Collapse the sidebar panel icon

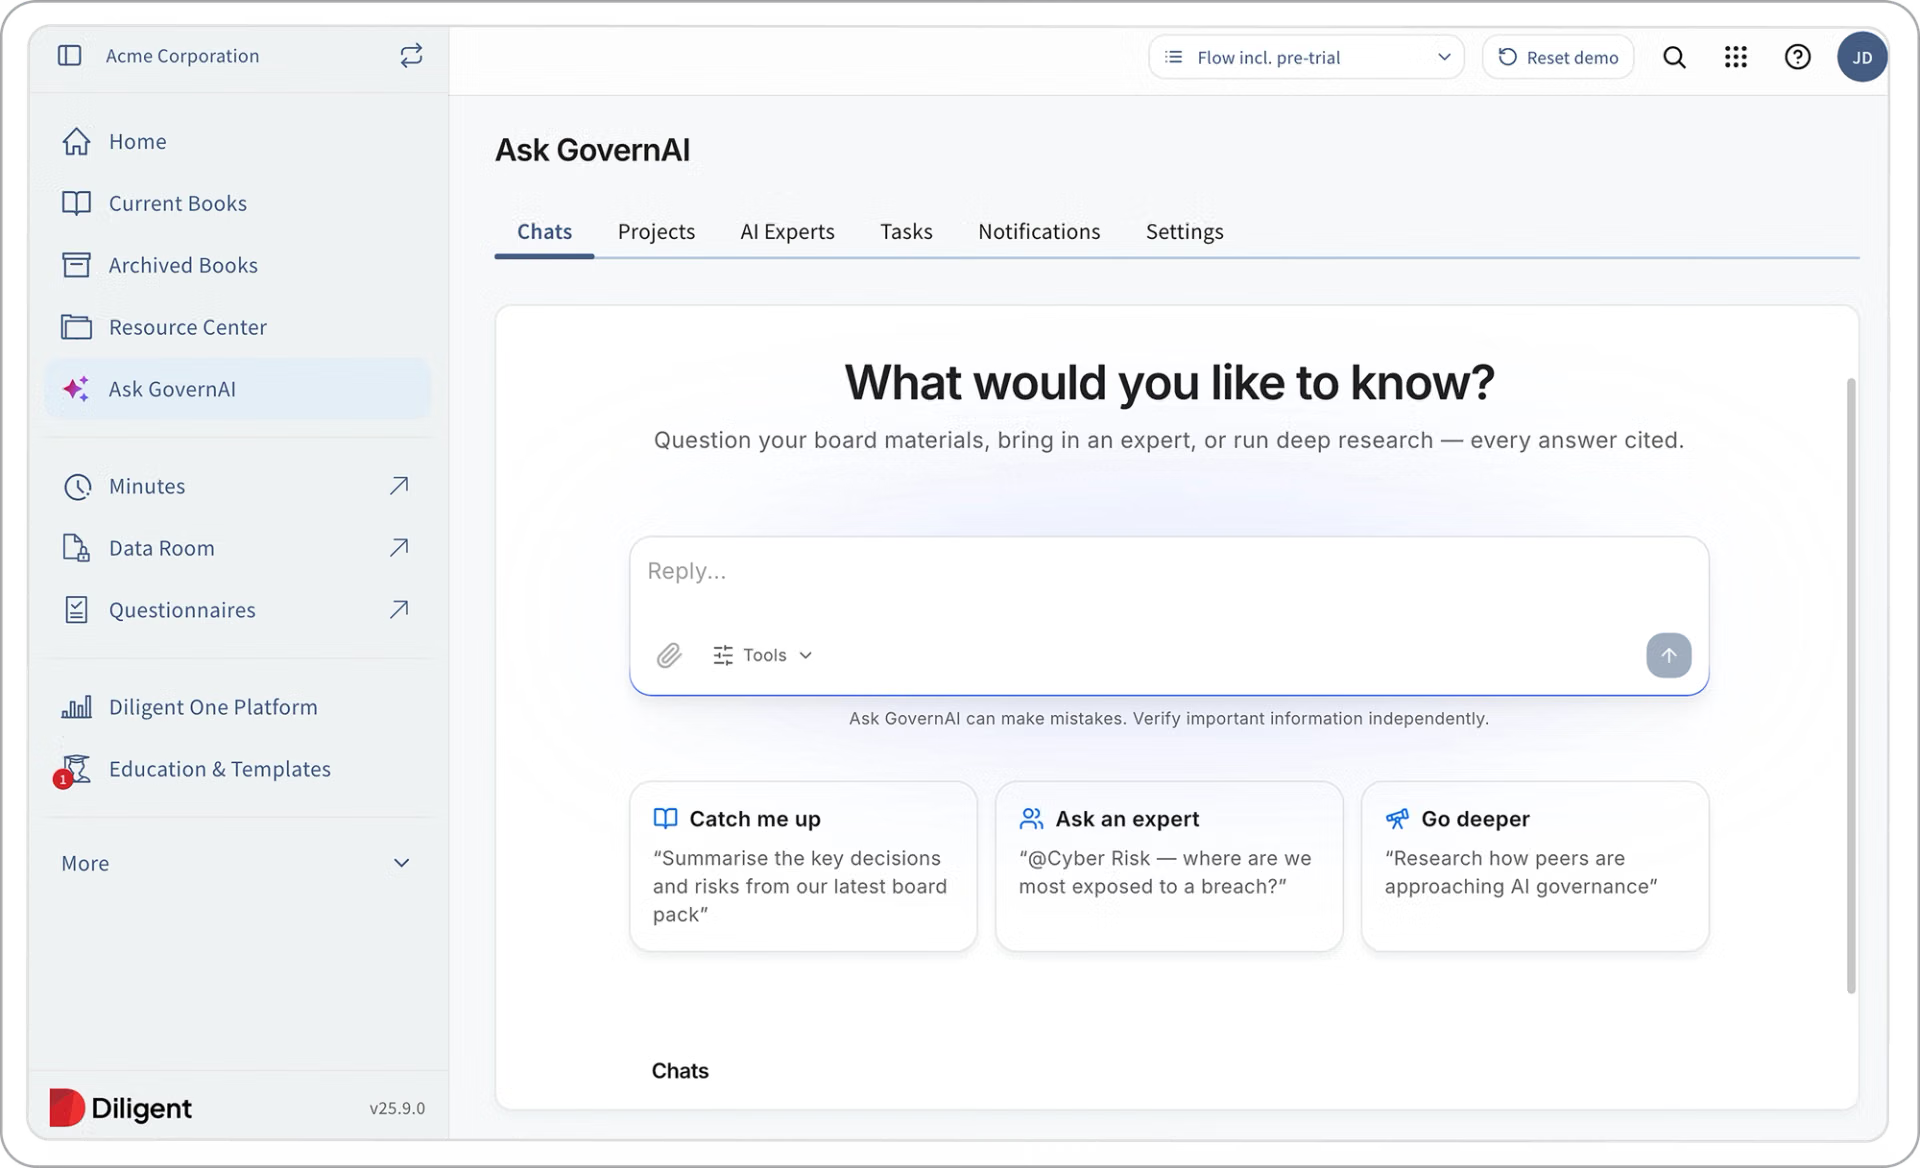click(x=69, y=56)
